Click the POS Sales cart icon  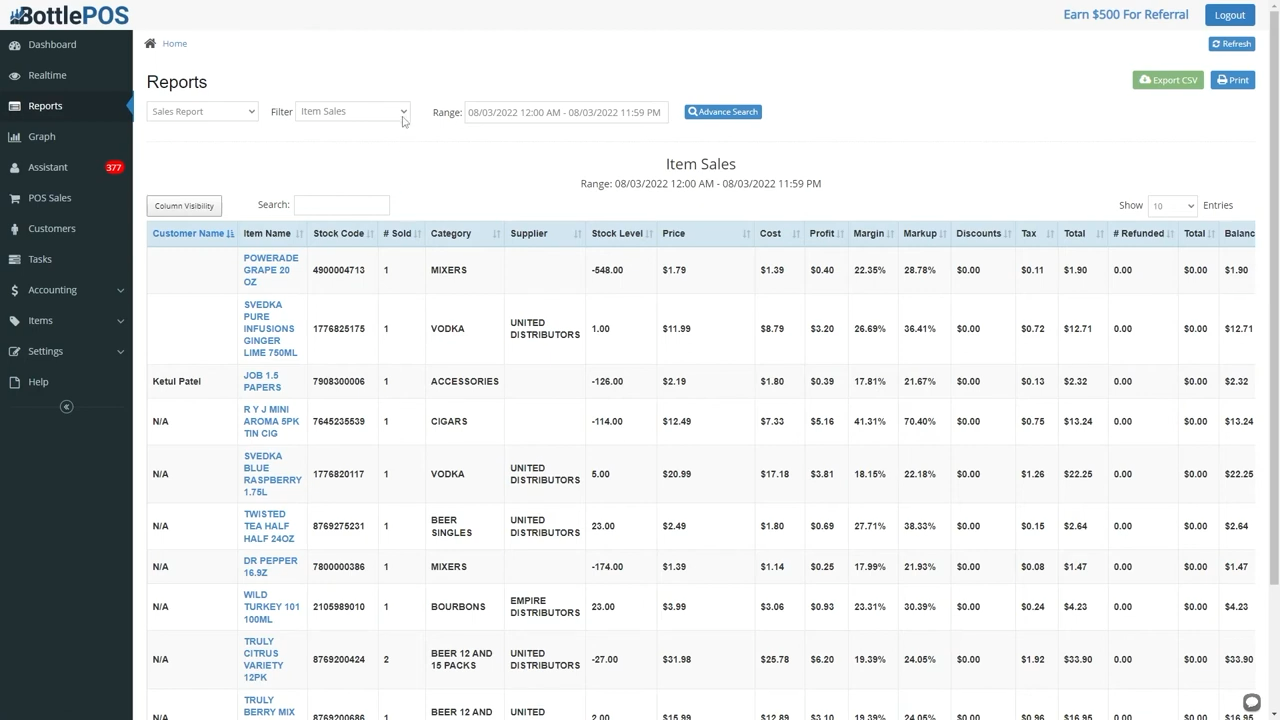tap(14, 198)
